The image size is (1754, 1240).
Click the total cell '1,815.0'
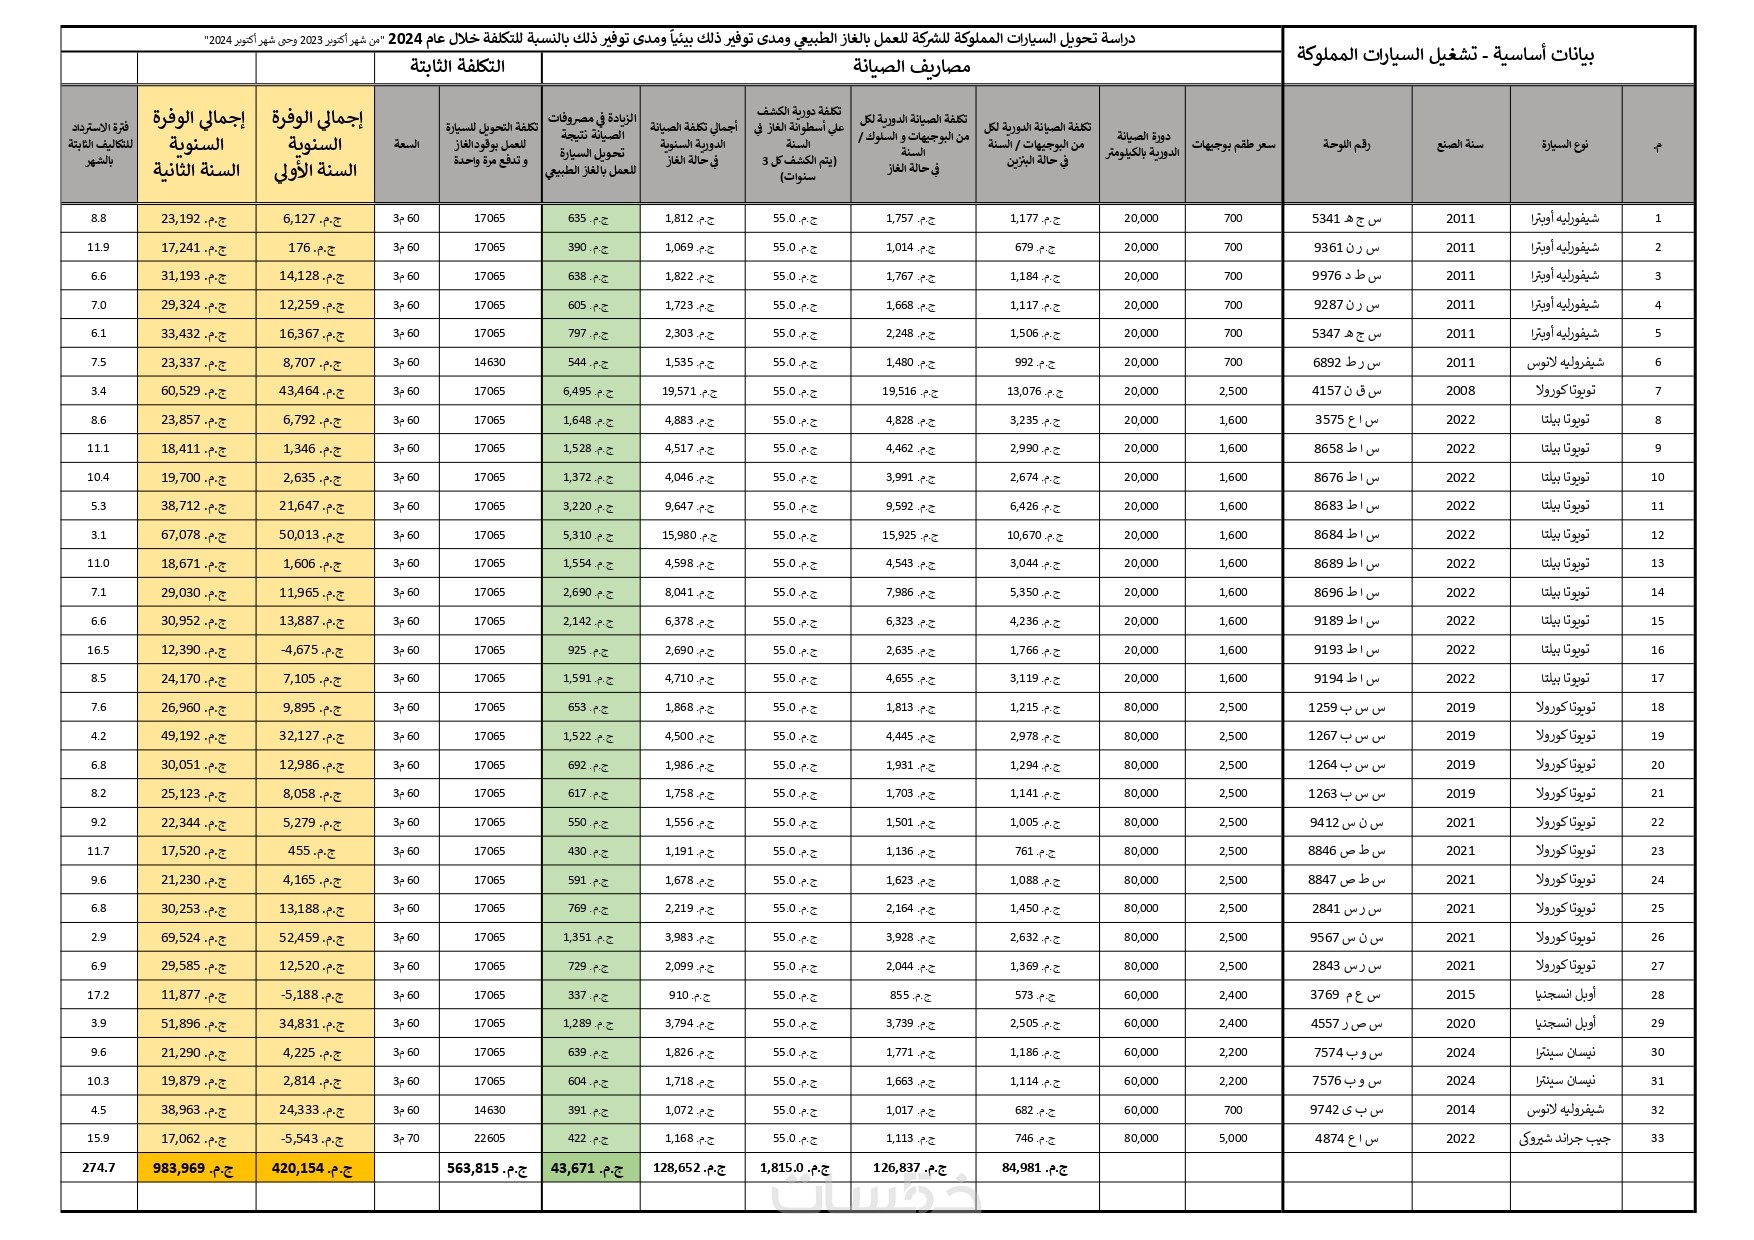click(x=797, y=1167)
